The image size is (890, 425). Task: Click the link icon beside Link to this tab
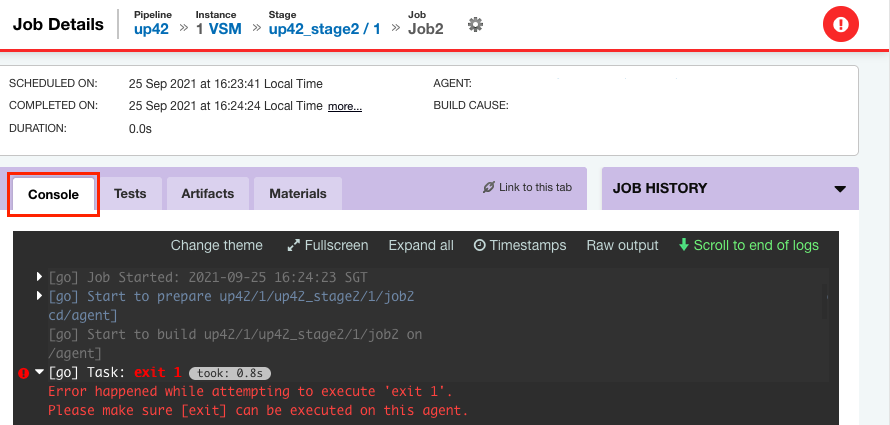pyautogui.click(x=489, y=187)
